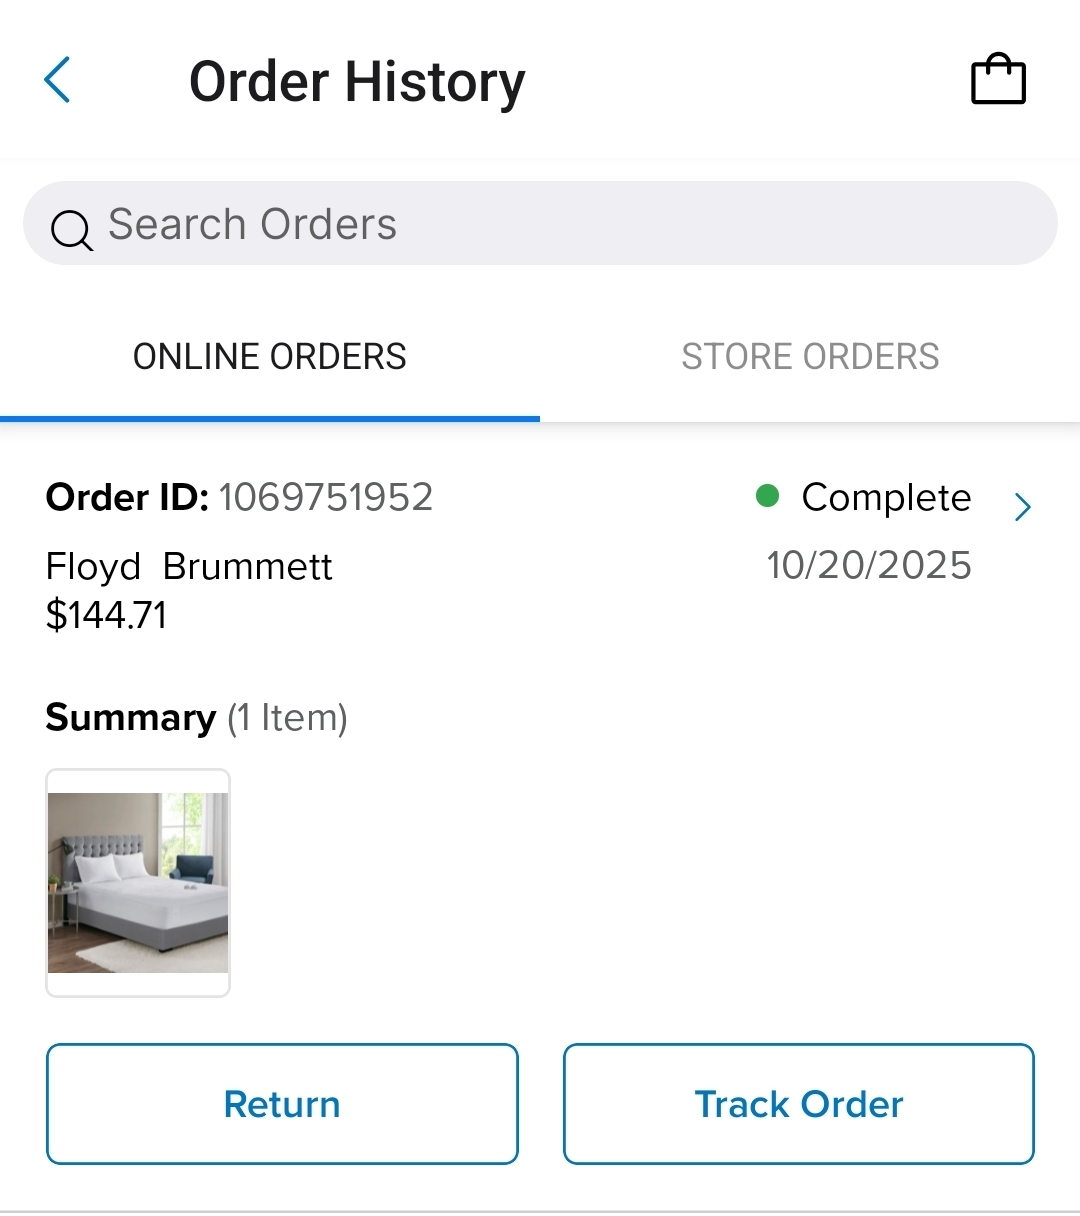1080x1216 pixels.
Task: Open the mattress product thumbnail
Action: (138, 883)
